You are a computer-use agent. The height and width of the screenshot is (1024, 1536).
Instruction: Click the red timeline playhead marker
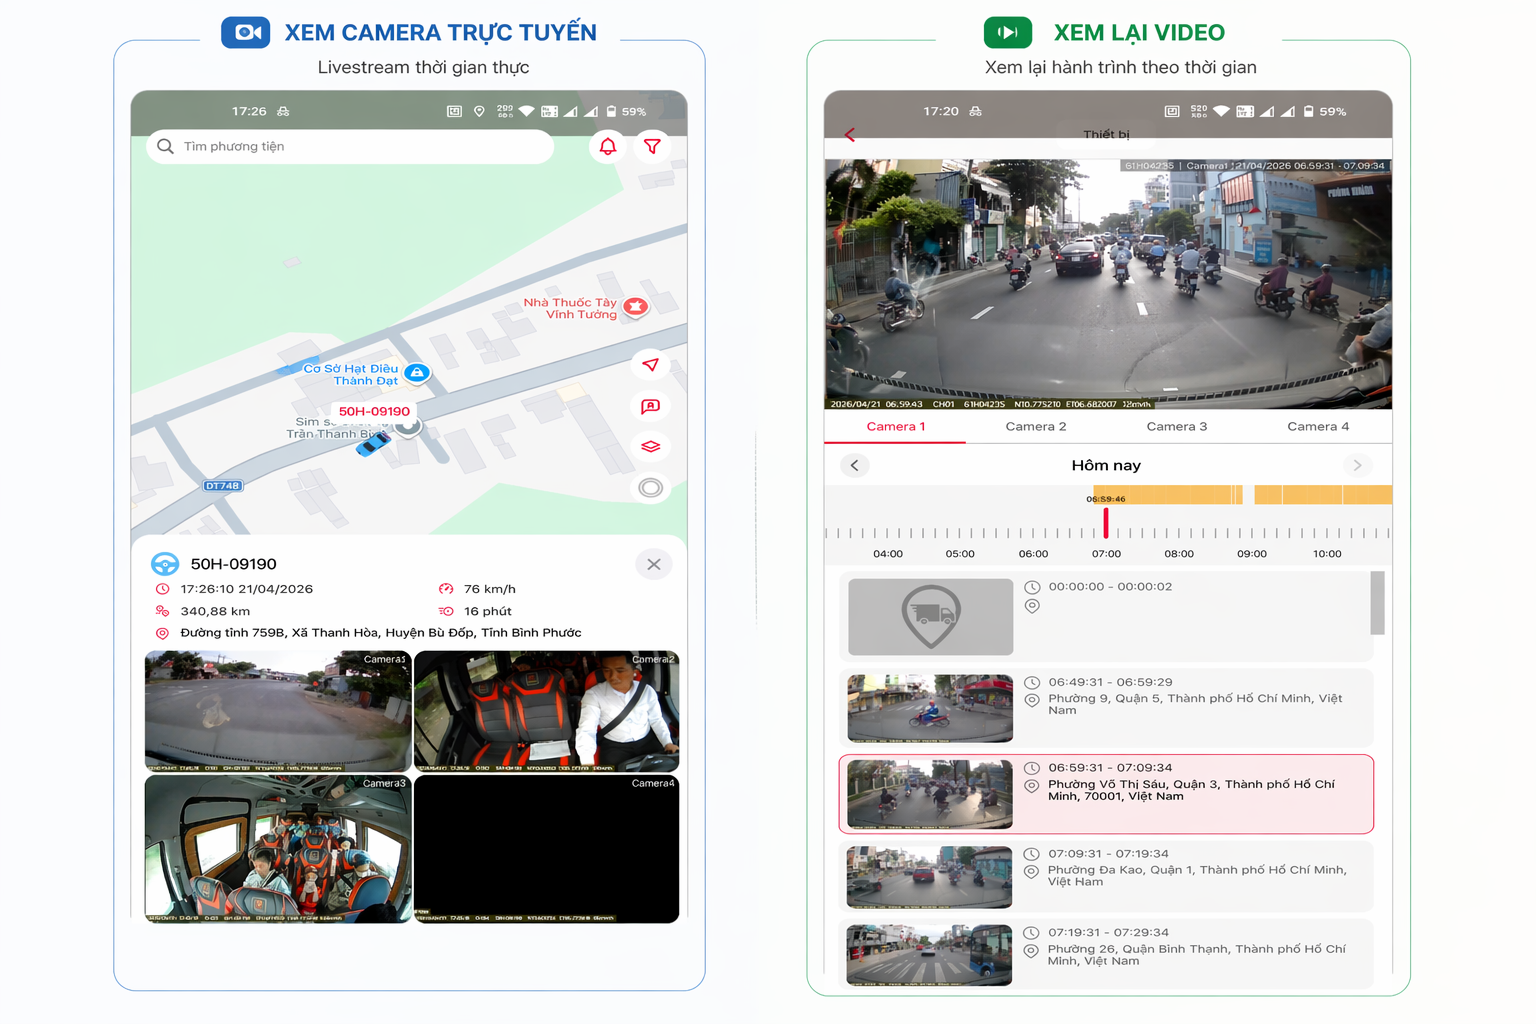tap(1106, 522)
